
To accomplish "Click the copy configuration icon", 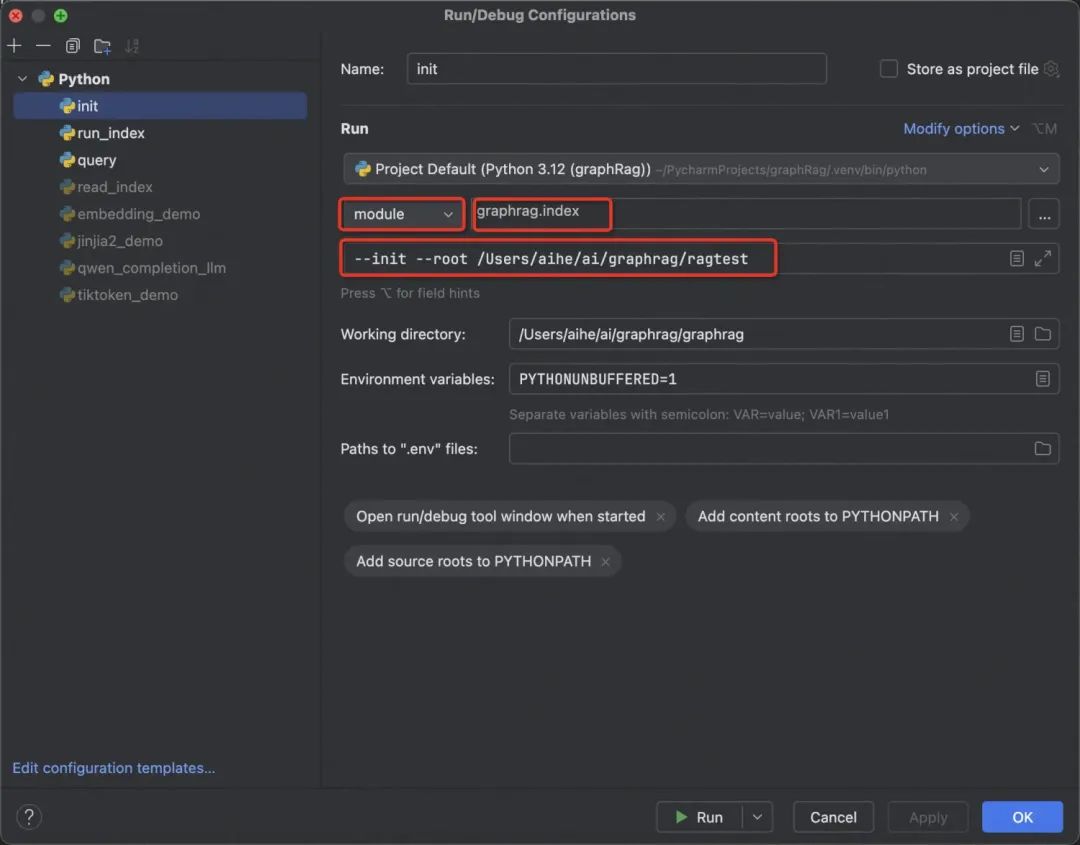I will (73, 46).
